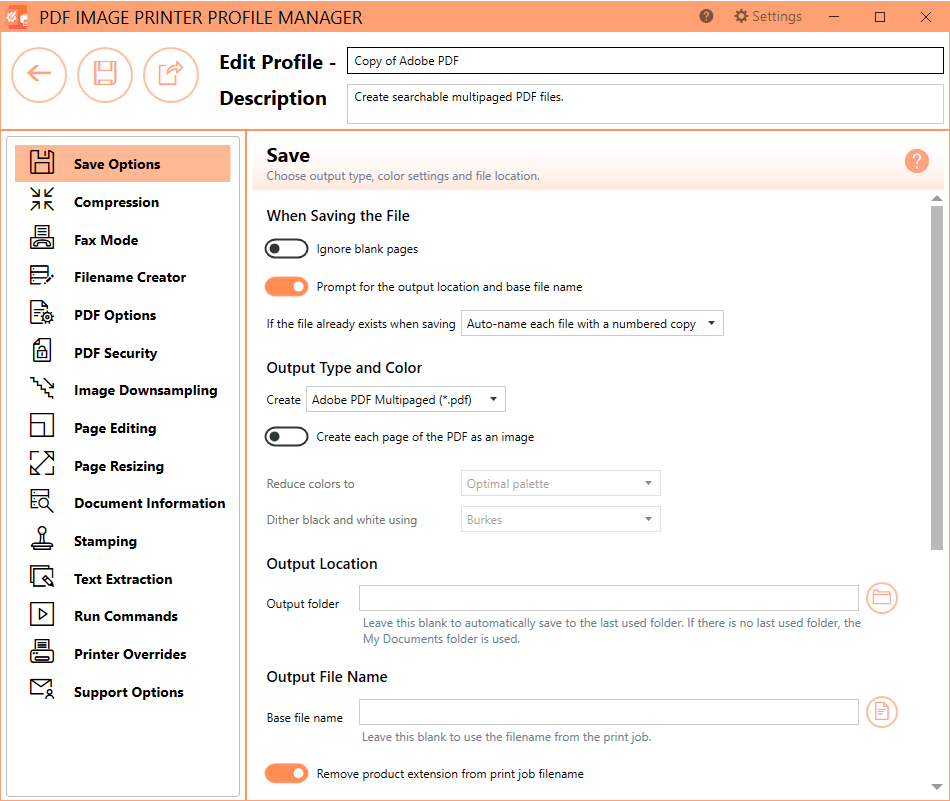Select Save Options label in sidebar
Viewport: 950px width, 801px height.
point(117,164)
